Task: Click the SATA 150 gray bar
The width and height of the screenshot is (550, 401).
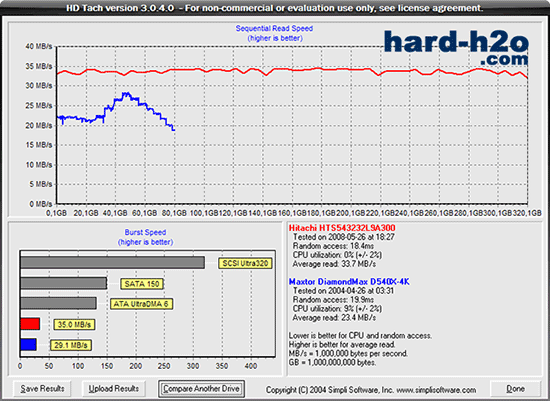Action: [63, 283]
